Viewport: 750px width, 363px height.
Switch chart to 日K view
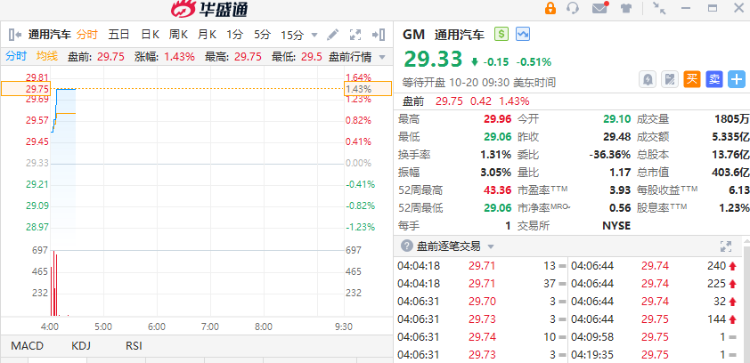pyautogui.click(x=150, y=34)
